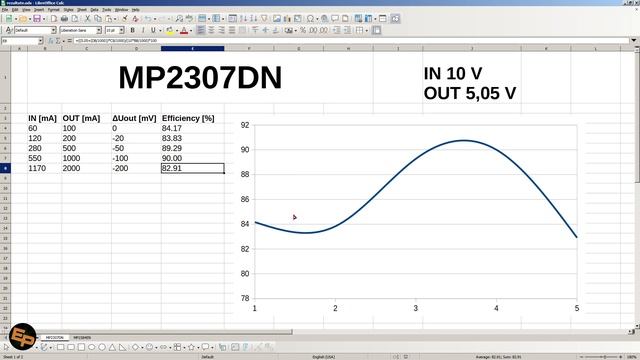Select cell with efficiency 84.17
This screenshot has height=360, width=640.
pos(193,128)
